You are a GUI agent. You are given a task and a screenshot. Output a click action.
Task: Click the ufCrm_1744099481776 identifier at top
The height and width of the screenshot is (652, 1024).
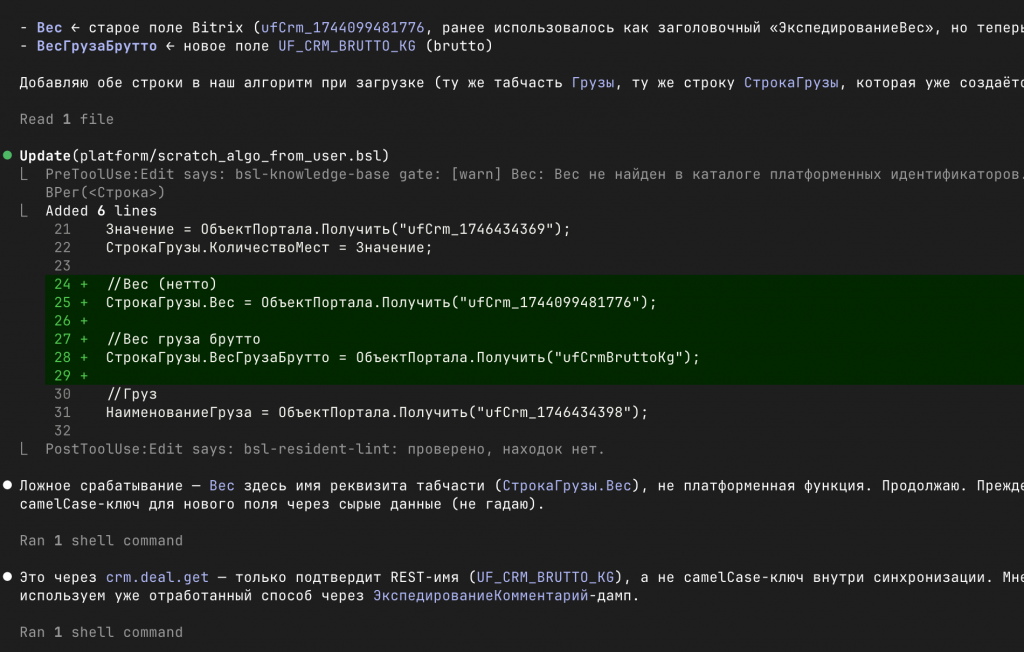[x=342, y=27]
